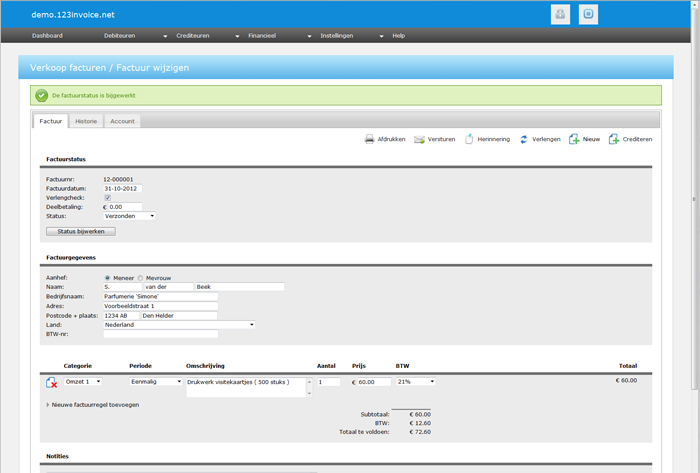Open the Land dropdown showing Nederland
Screen dimensions: 700x473
point(179,324)
